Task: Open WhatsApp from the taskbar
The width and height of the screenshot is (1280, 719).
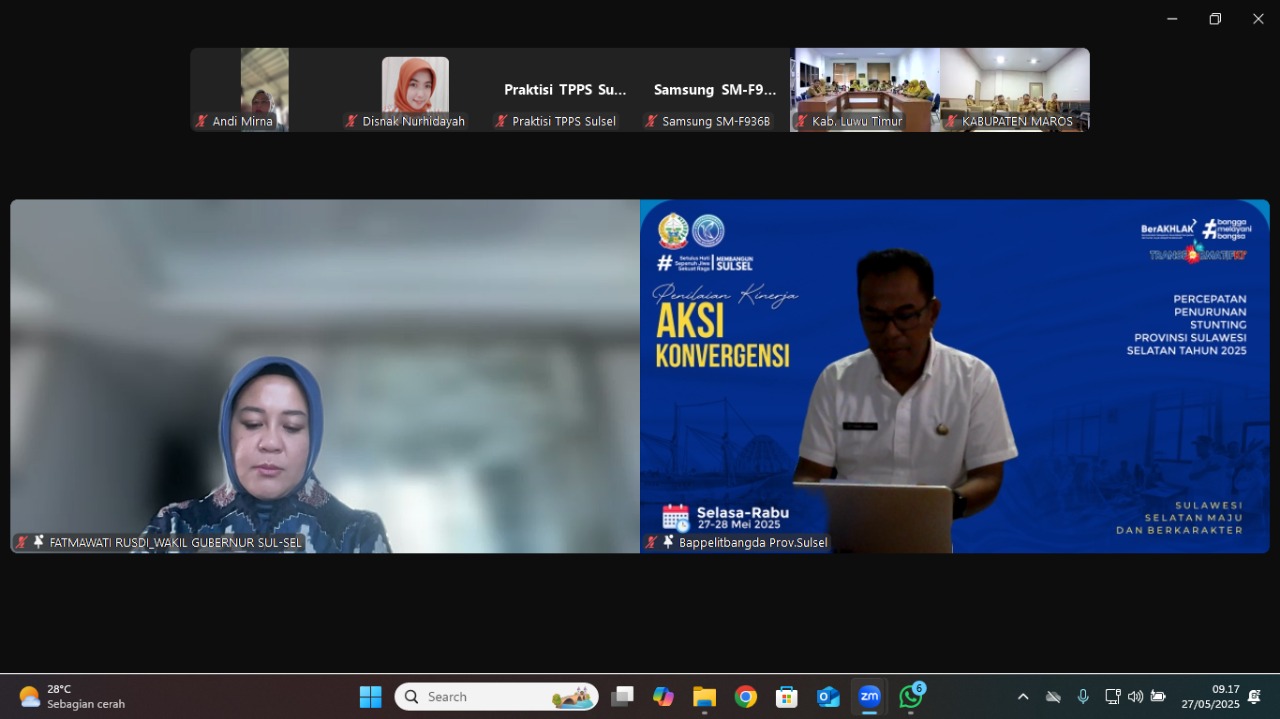Action: pyautogui.click(x=910, y=697)
